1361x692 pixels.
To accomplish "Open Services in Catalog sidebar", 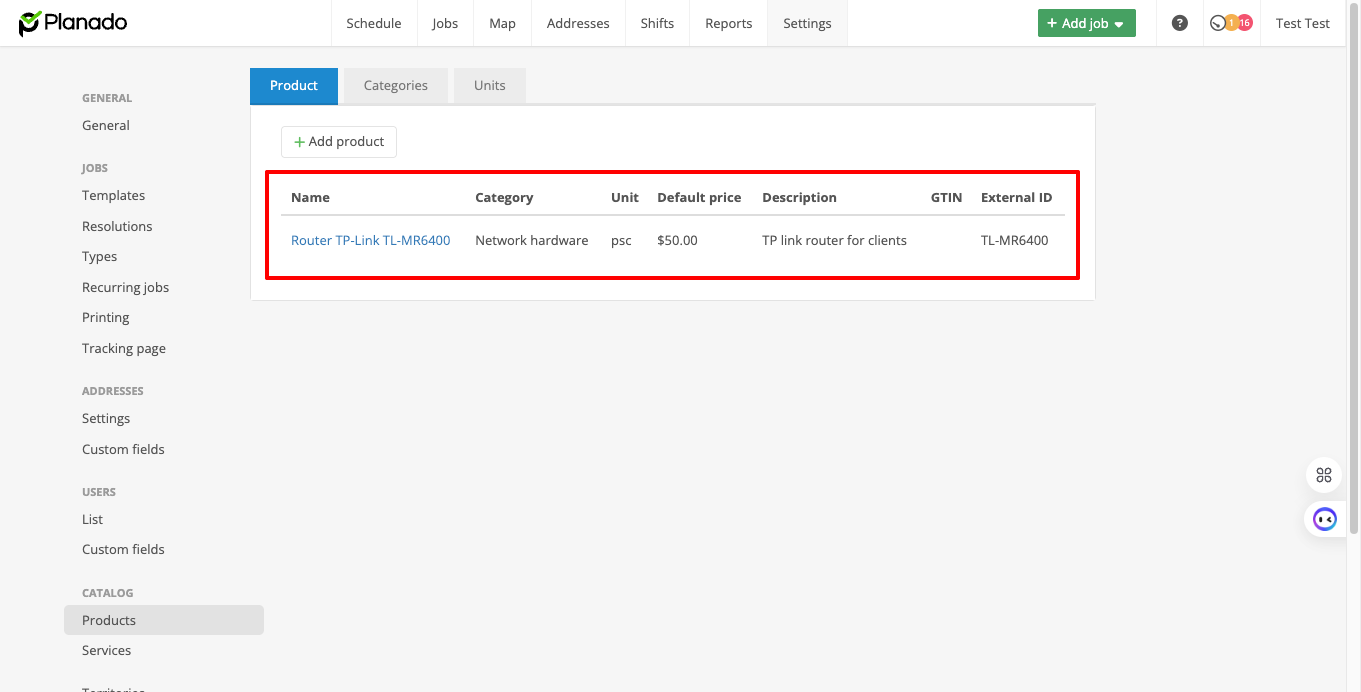I will [x=106, y=650].
